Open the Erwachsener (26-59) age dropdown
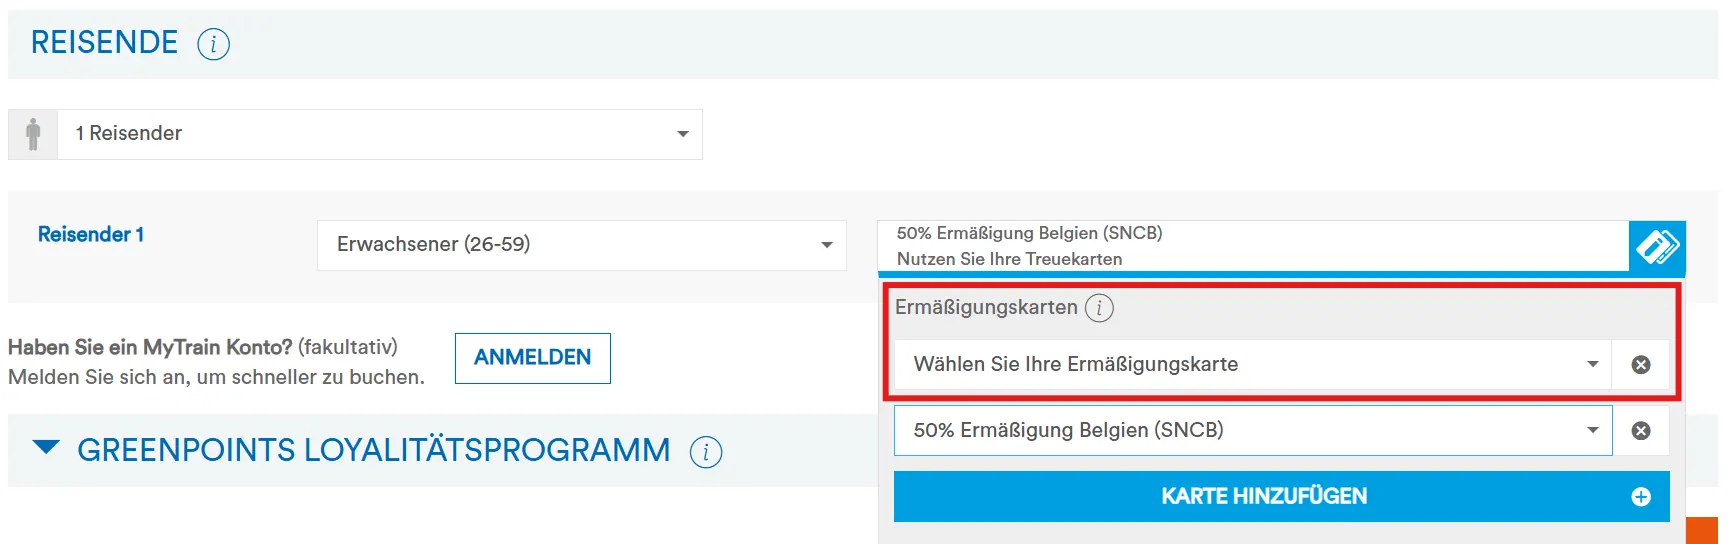This screenshot has height=544, width=1732. click(x=581, y=245)
